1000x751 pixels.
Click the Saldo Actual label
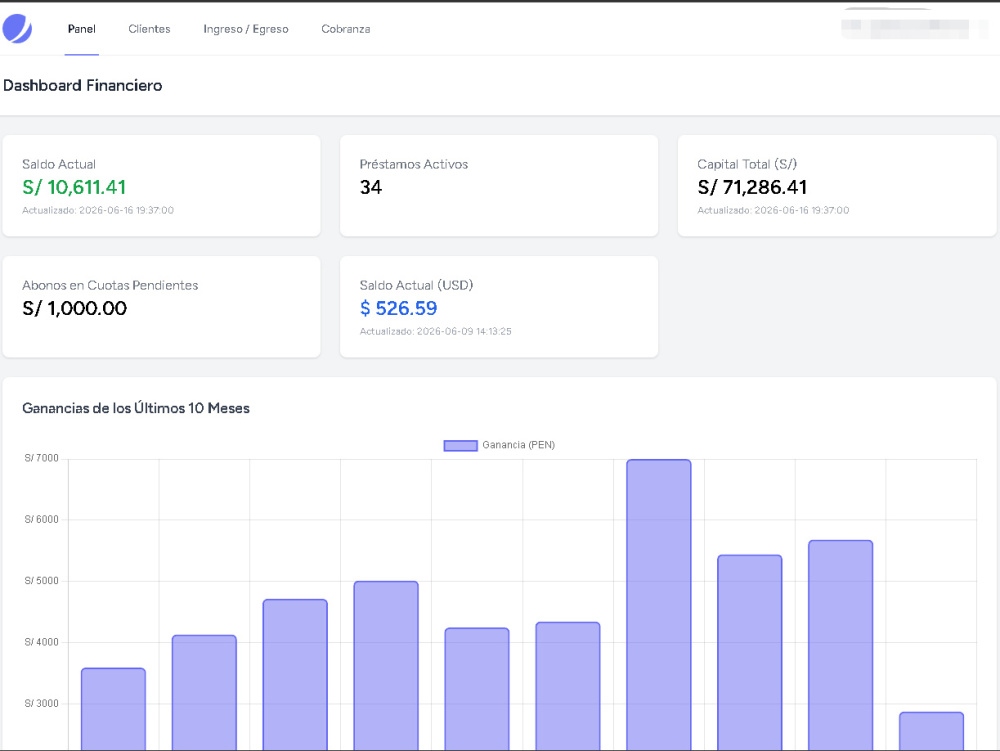point(59,164)
